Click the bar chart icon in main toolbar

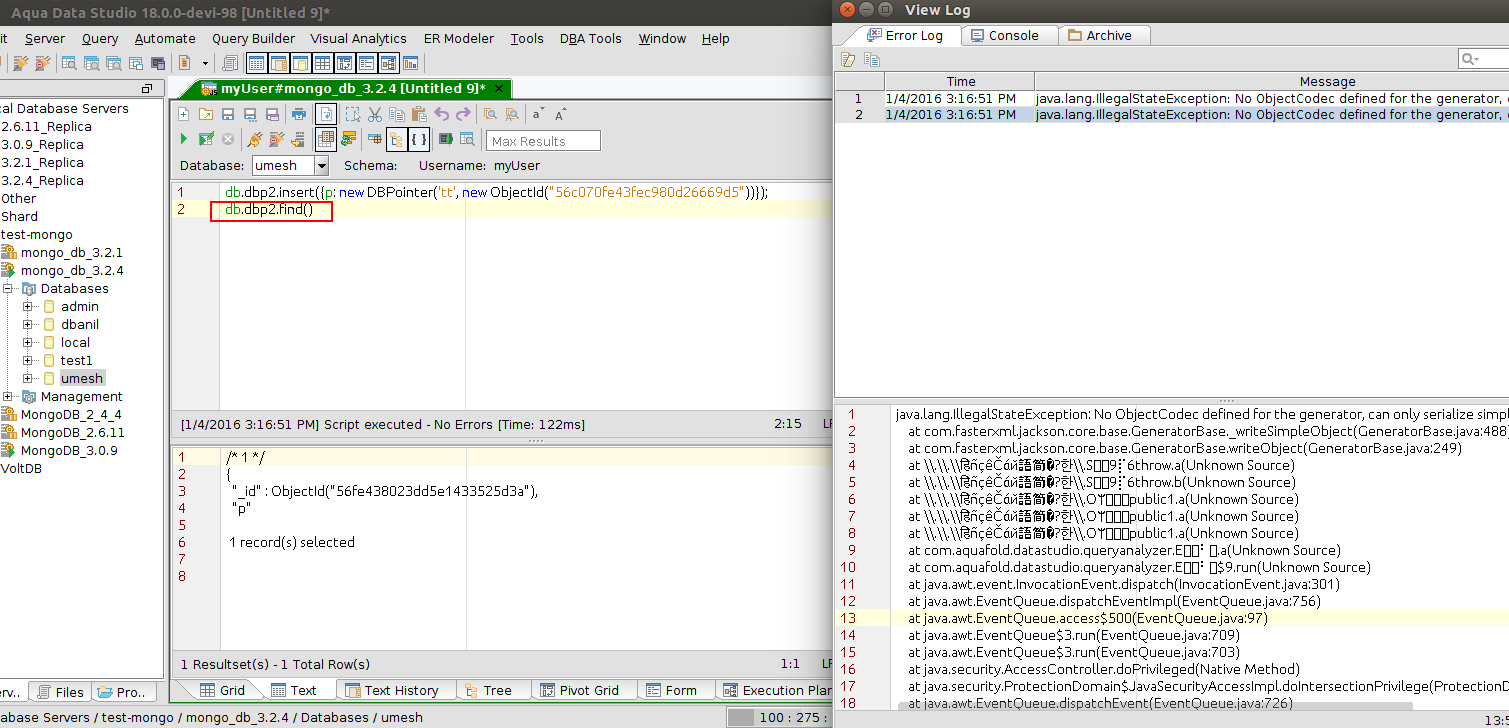[411, 63]
